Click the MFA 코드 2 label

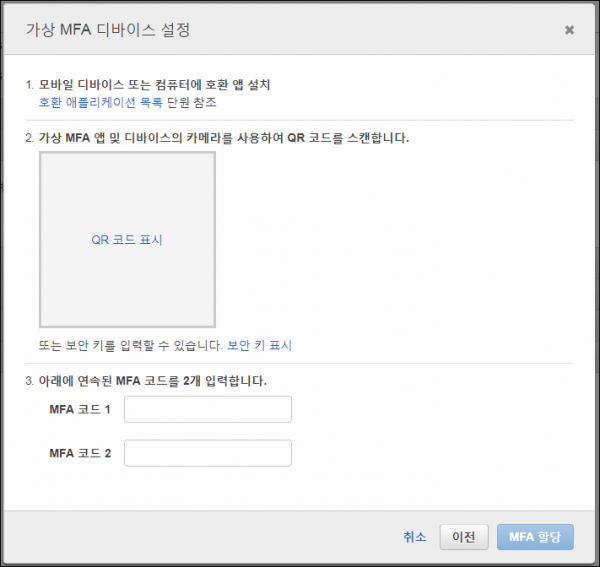point(80,453)
